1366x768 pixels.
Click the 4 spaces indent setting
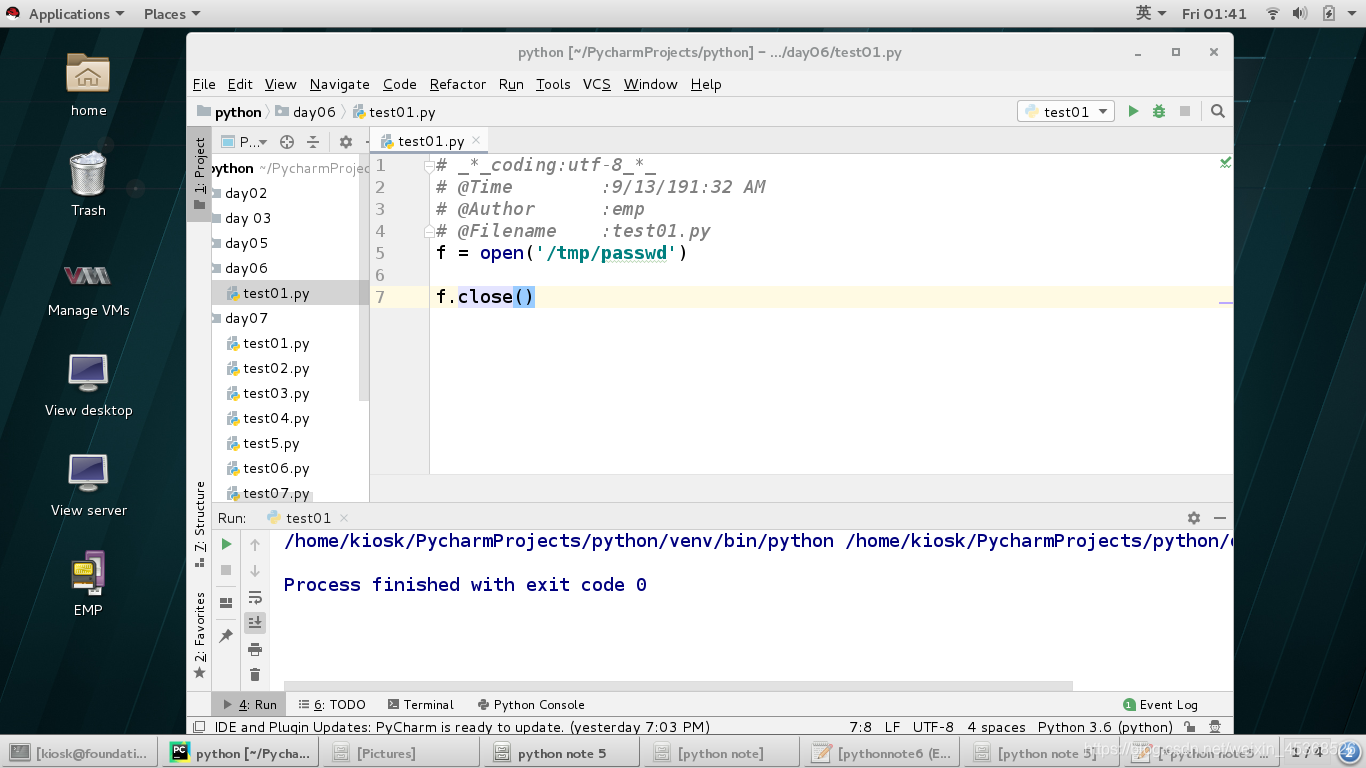pos(996,727)
